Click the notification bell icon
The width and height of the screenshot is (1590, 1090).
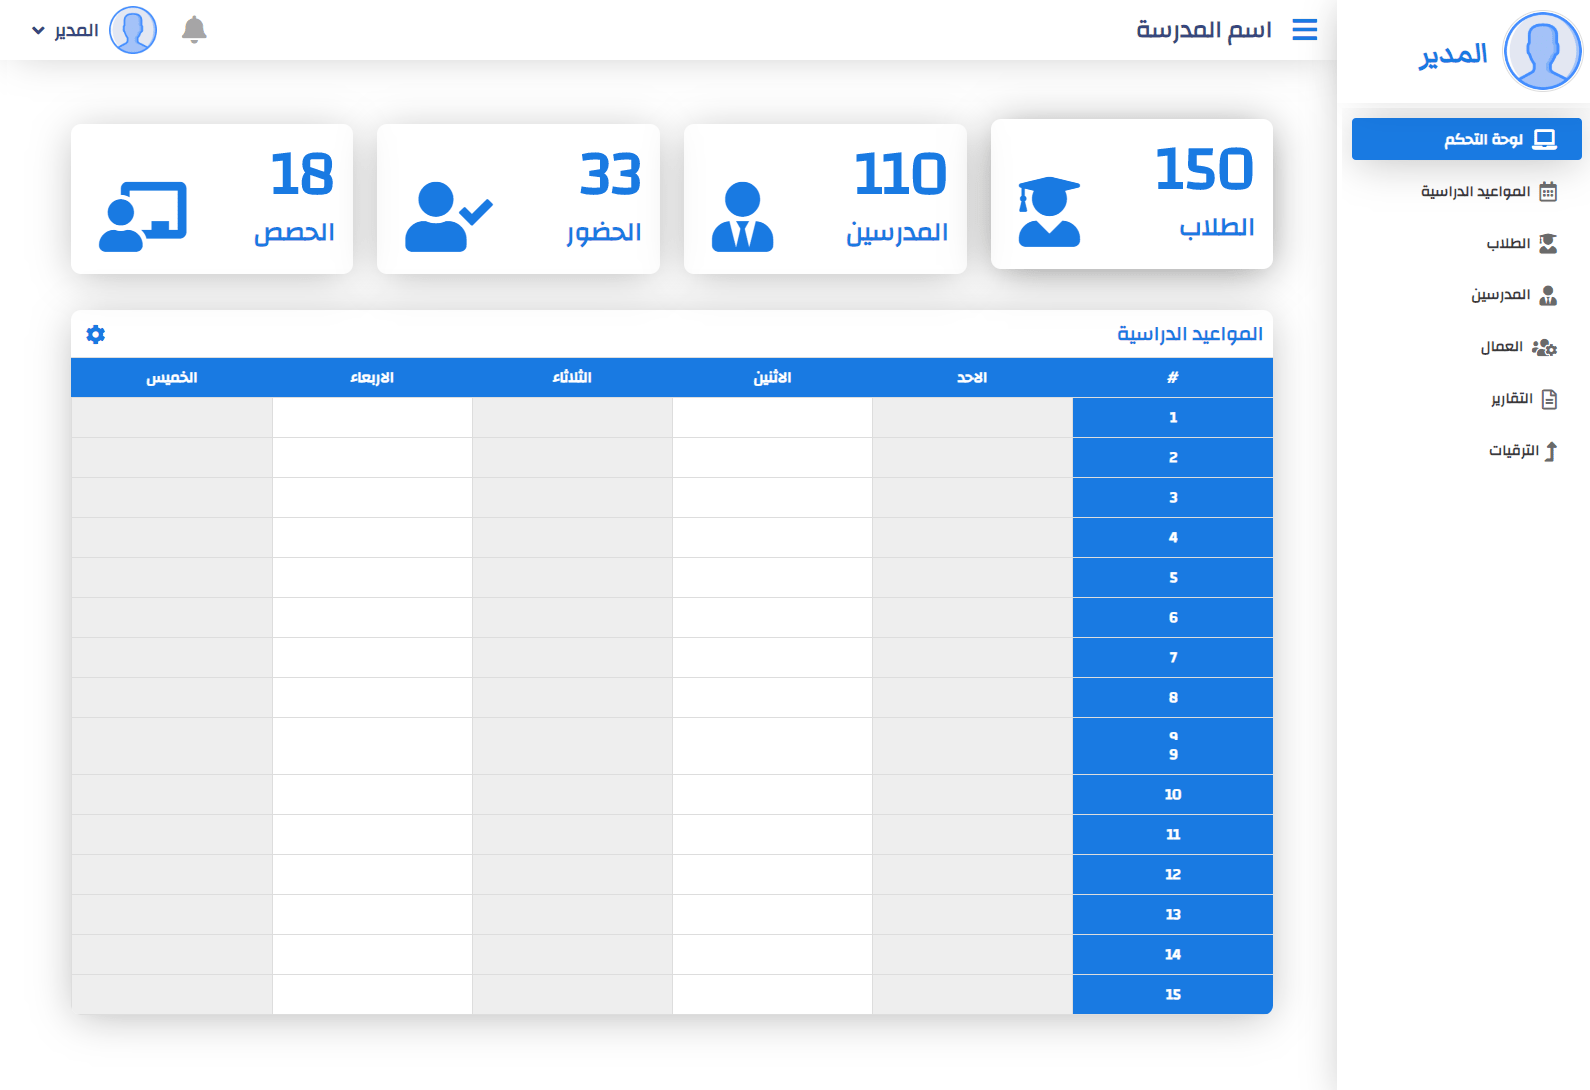(x=194, y=30)
